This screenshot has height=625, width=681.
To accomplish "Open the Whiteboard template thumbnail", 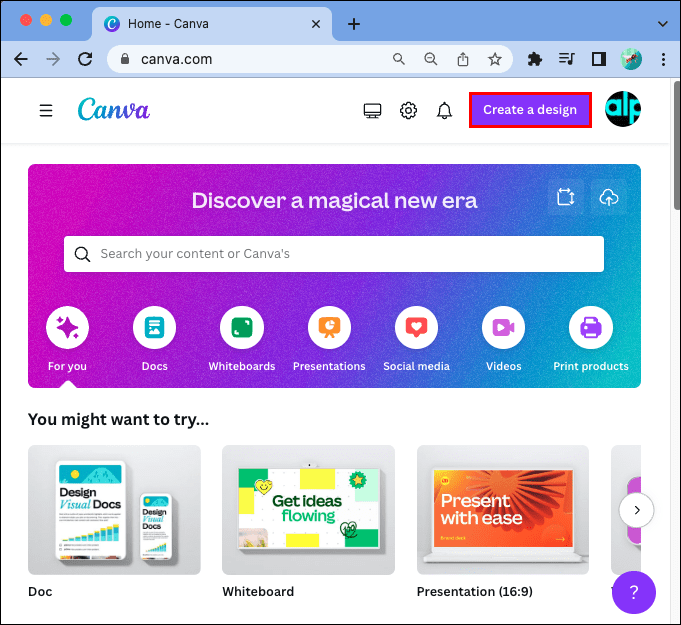I will click(x=308, y=510).
